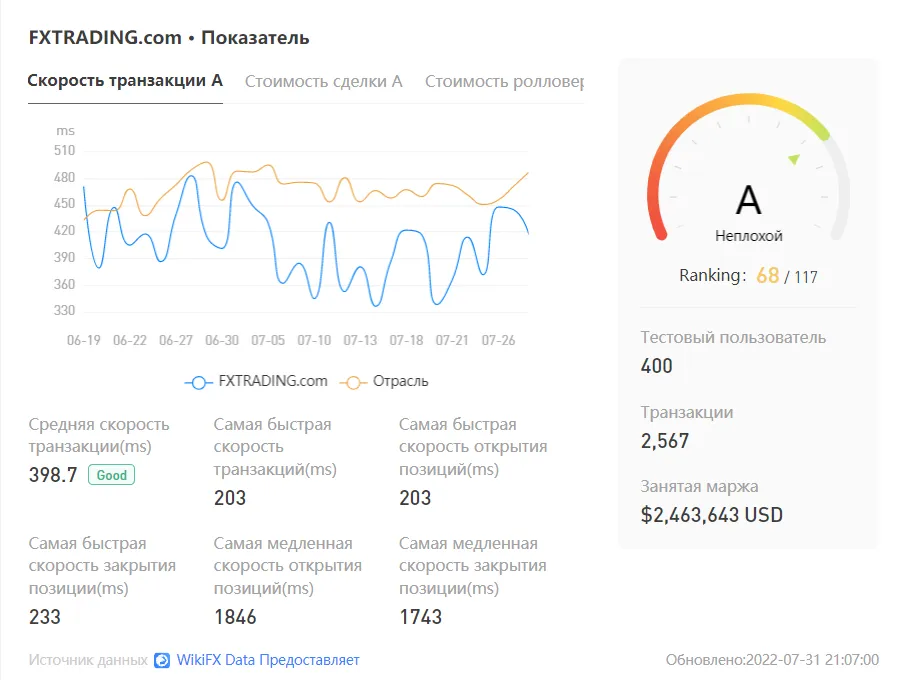
Task: Click the FXTRADING.com • Показатель heading
Action: click(x=169, y=38)
